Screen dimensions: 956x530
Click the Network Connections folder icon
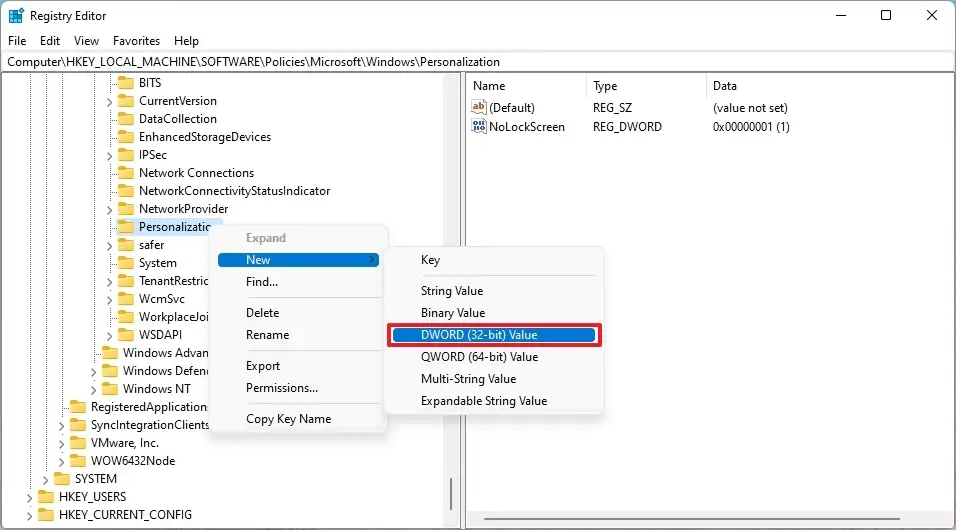pos(126,173)
